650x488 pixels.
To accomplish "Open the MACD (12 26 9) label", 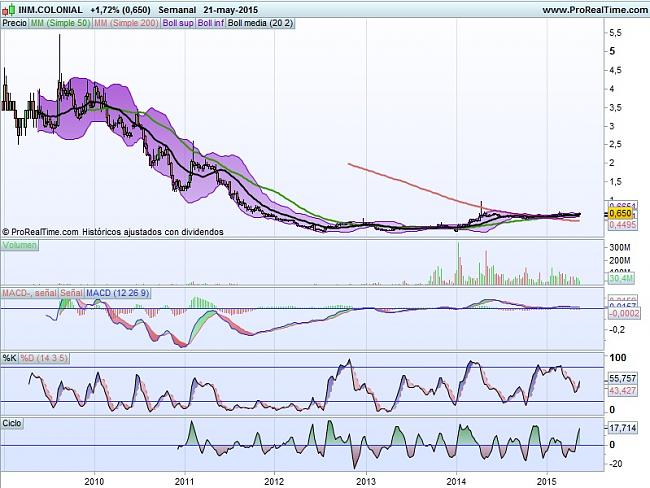I will click(x=119, y=293).
